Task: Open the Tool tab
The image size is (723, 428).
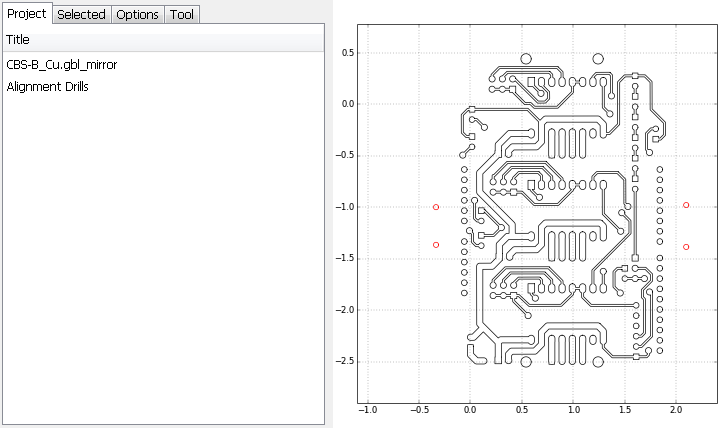Action: coord(182,14)
